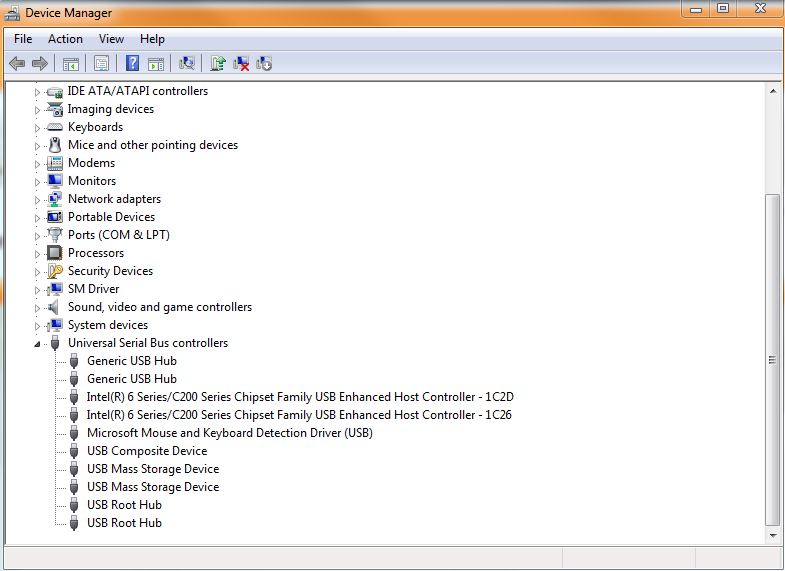Click the Keyboards category icon
The height and width of the screenshot is (571, 785).
55,127
